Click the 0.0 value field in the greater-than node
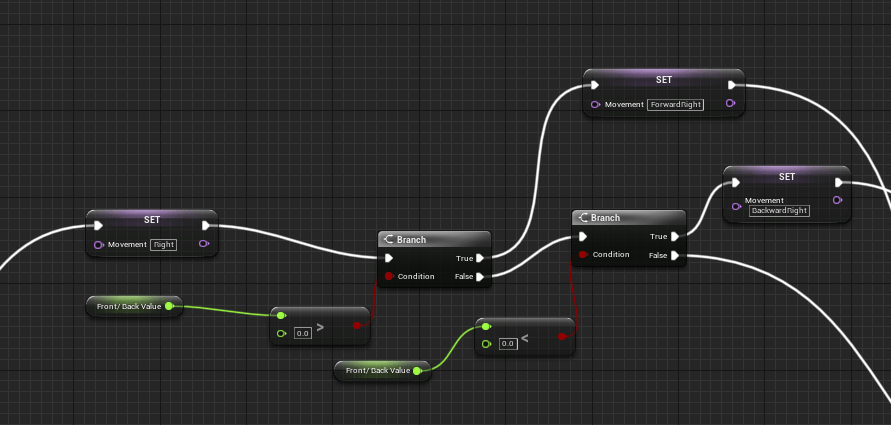The image size is (891, 425). point(302,333)
